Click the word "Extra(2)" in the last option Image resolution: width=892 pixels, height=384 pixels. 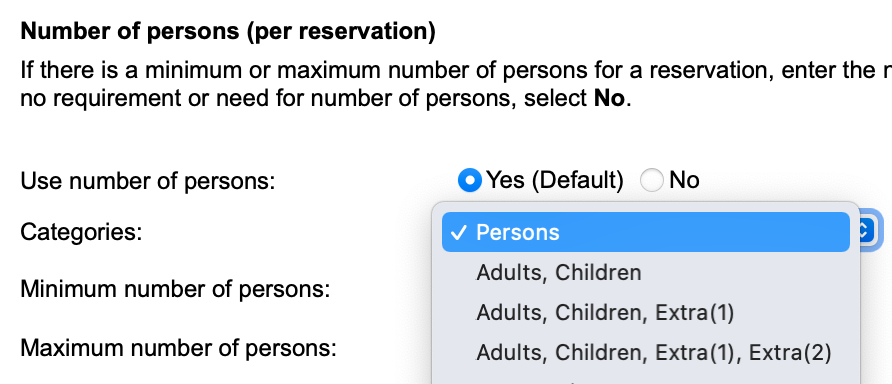click(790, 353)
